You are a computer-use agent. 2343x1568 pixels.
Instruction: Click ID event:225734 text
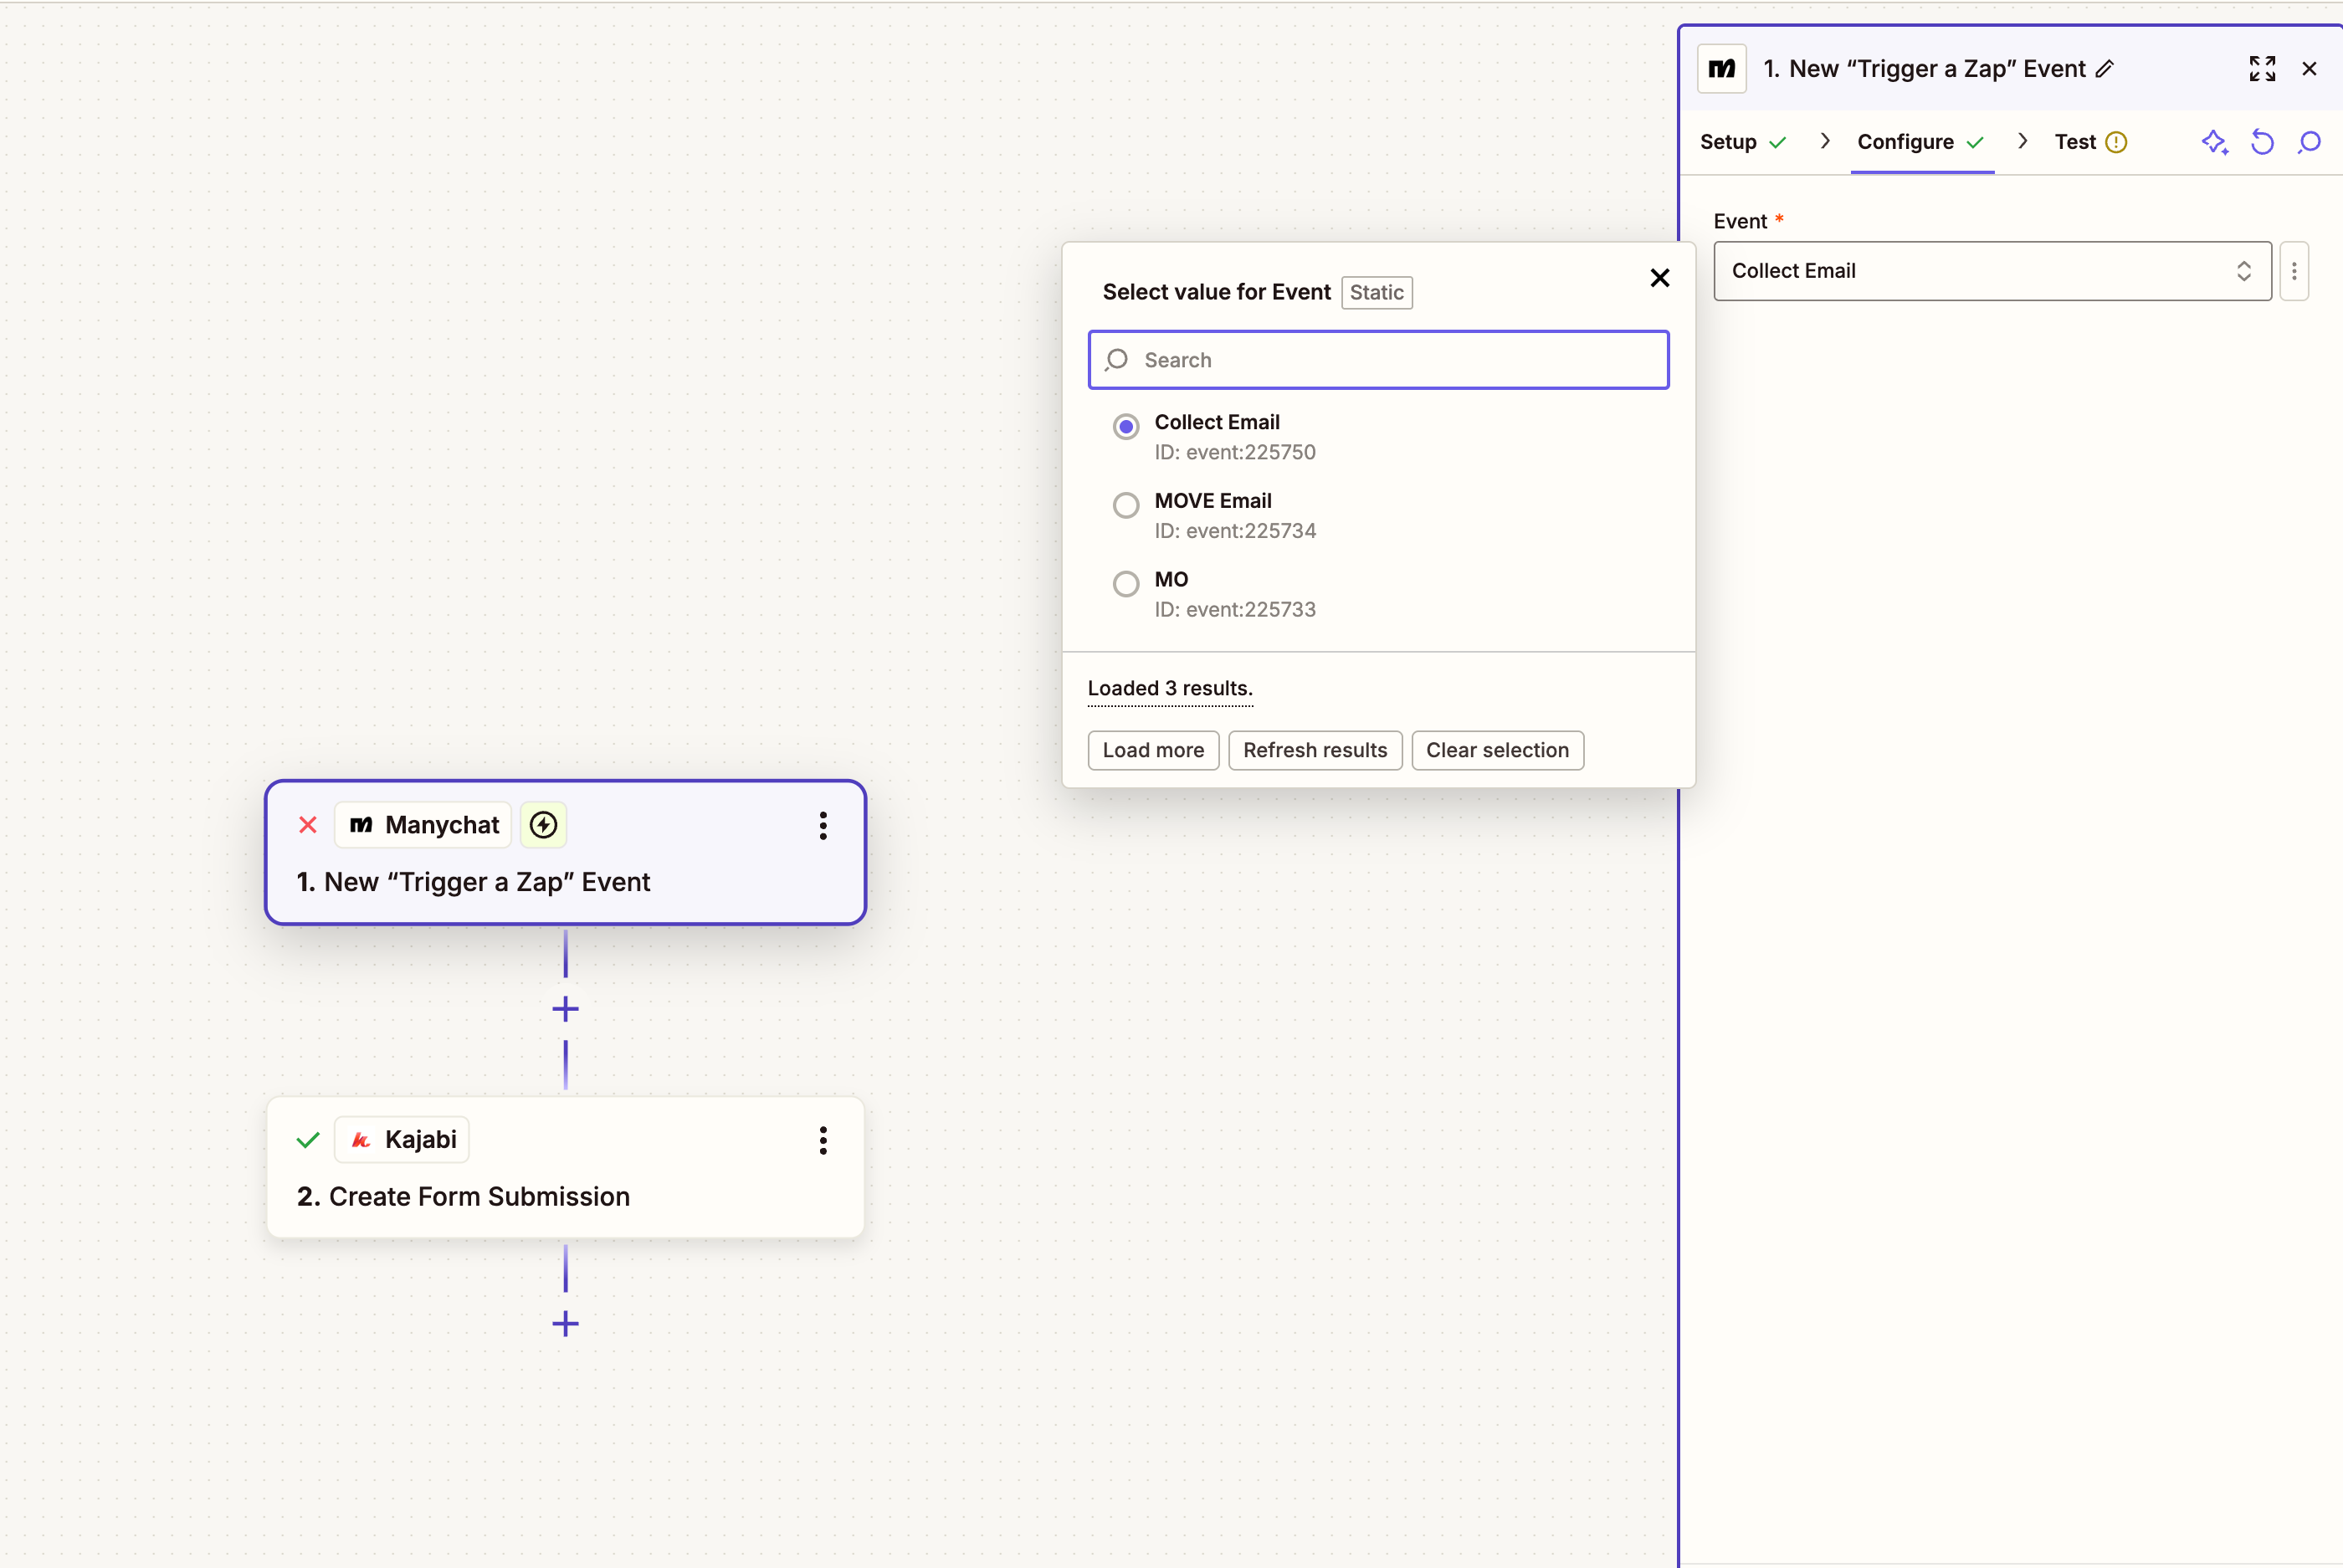point(1235,531)
